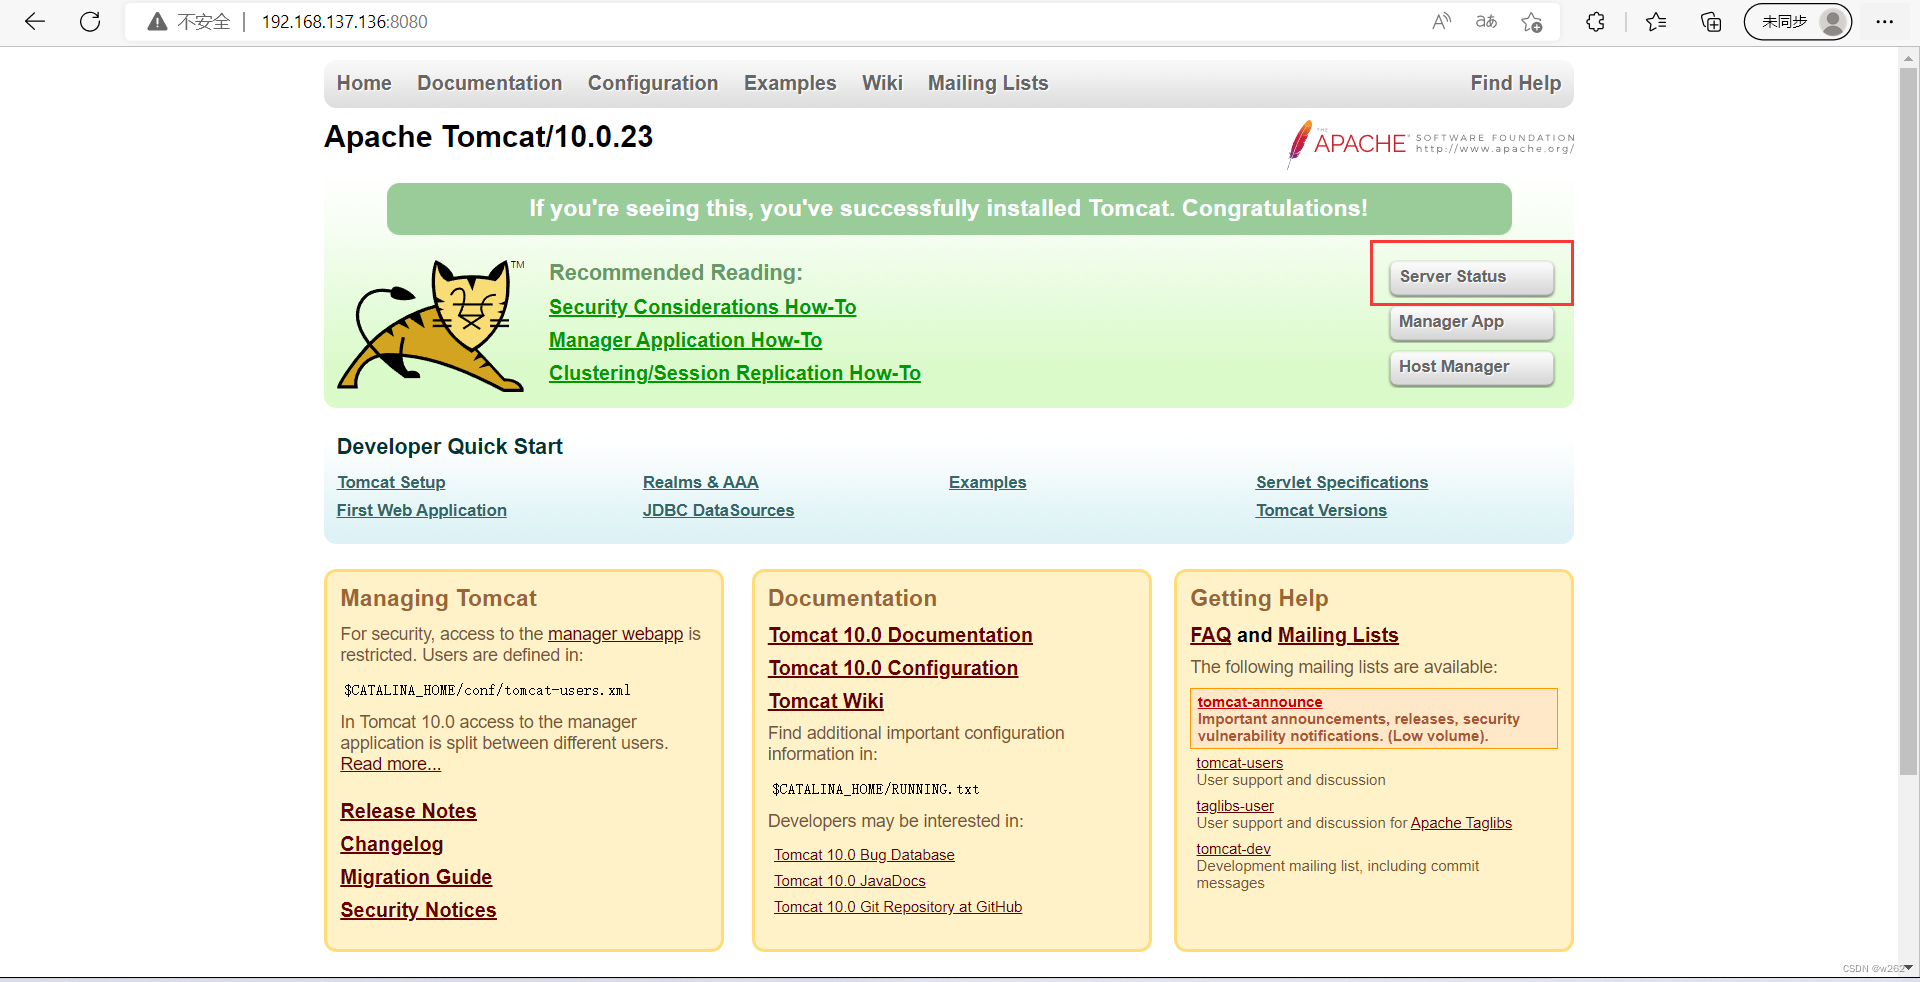The width and height of the screenshot is (1920, 982).
Task: Open the Tomcat Setup link
Action: point(391,482)
